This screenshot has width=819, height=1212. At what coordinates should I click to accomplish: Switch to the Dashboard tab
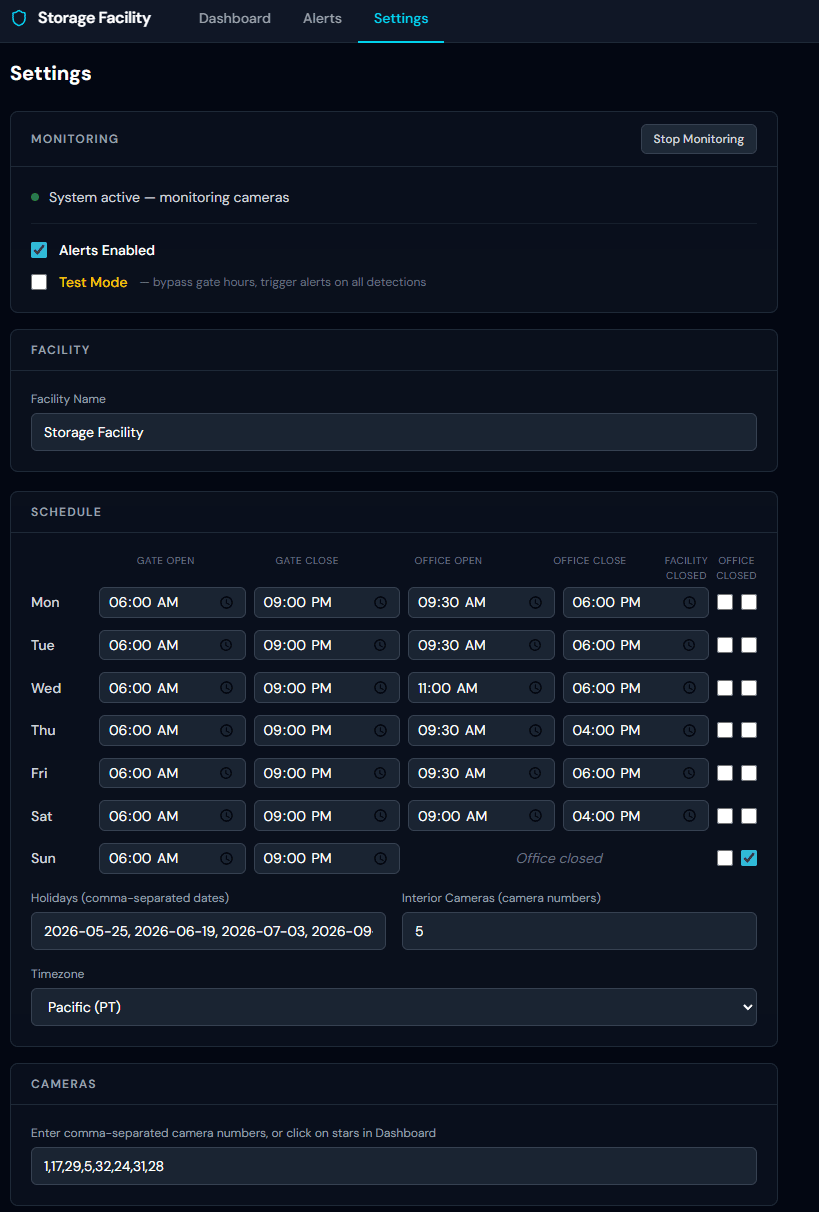pyautogui.click(x=234, y=18)
